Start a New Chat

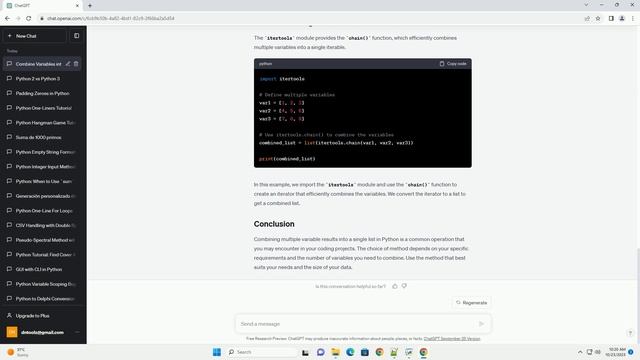35,36
